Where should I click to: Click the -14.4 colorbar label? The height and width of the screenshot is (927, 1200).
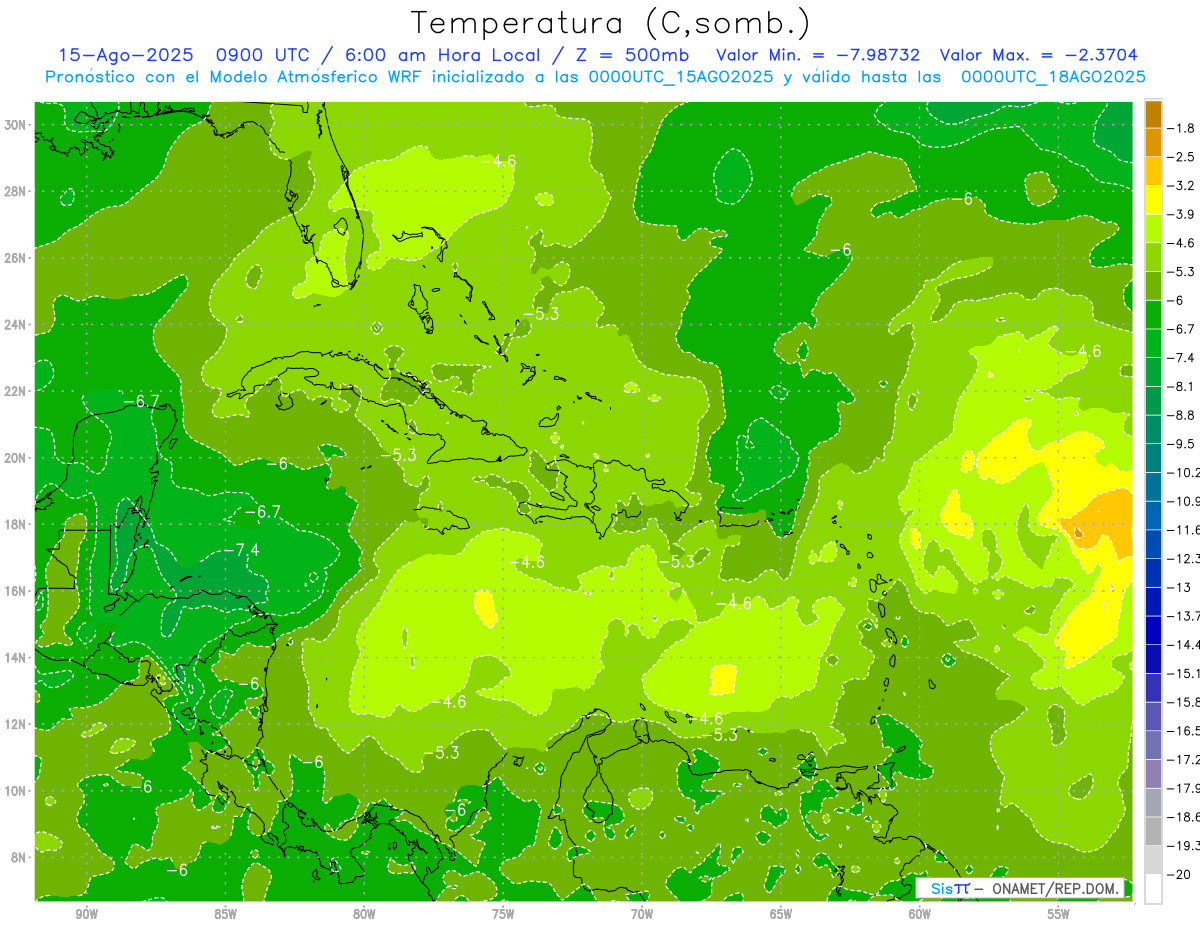(x=1185, y=645)
